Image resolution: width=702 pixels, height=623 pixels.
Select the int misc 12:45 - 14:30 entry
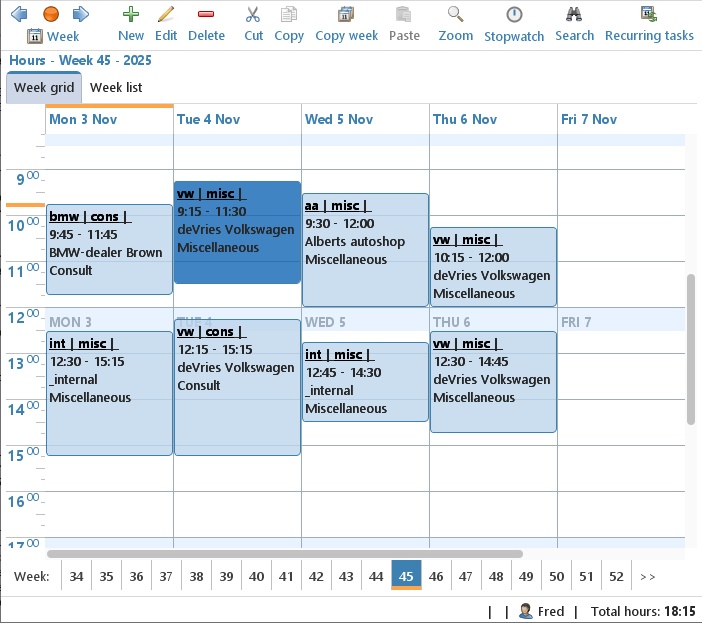pos(365,382)
